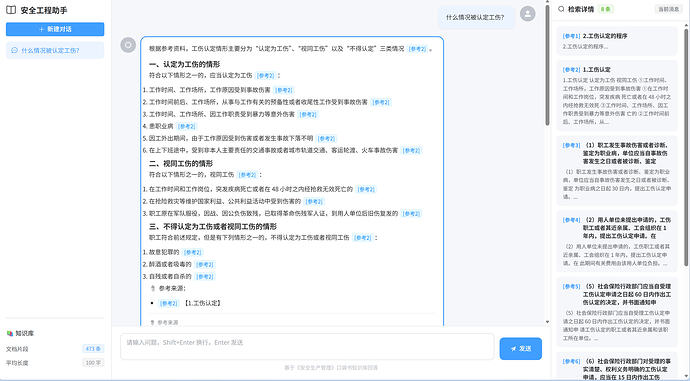The height and width of the screenshot is (381, 690).
Task: Start a new chat with 新建对话
Action: [x=55, y=29]
